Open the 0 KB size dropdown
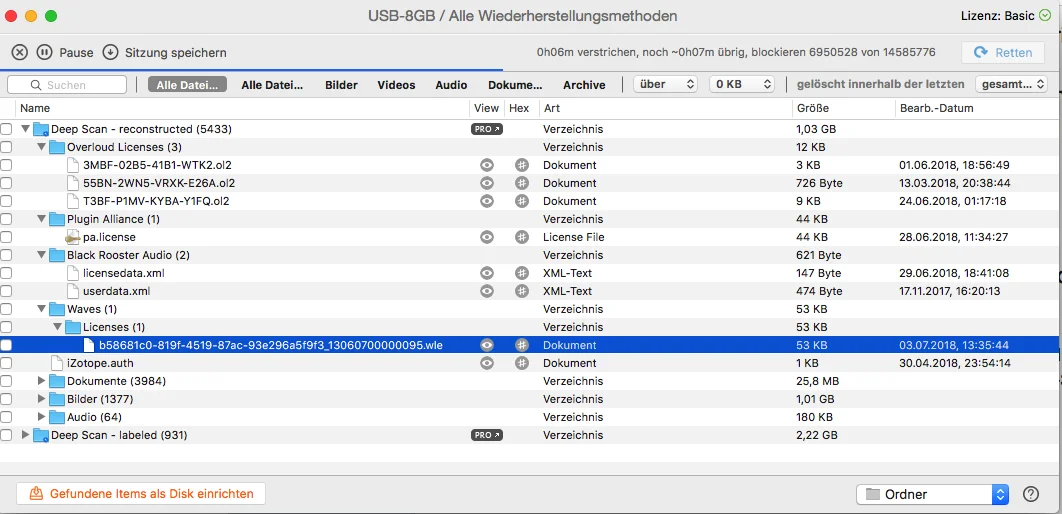 click(742, 85)
